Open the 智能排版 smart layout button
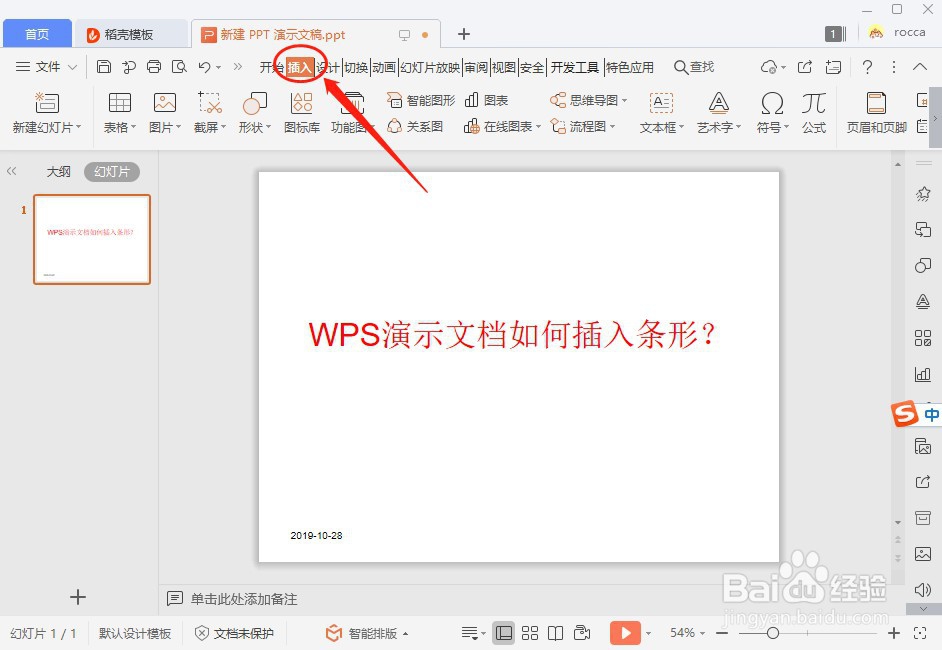This screenshot has height=650, width=942. 367,633
